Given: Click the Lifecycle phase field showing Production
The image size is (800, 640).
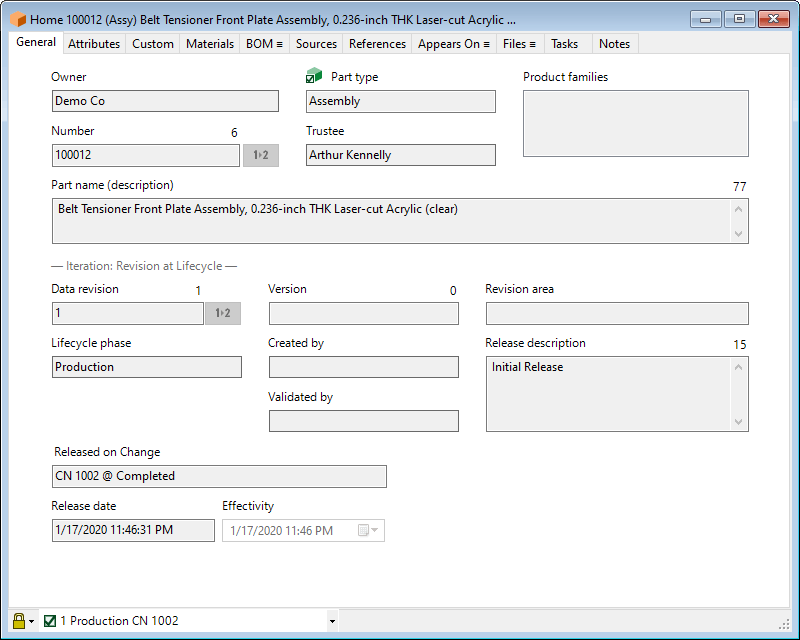Looking at the screenshot, I should tap(146, 367).
